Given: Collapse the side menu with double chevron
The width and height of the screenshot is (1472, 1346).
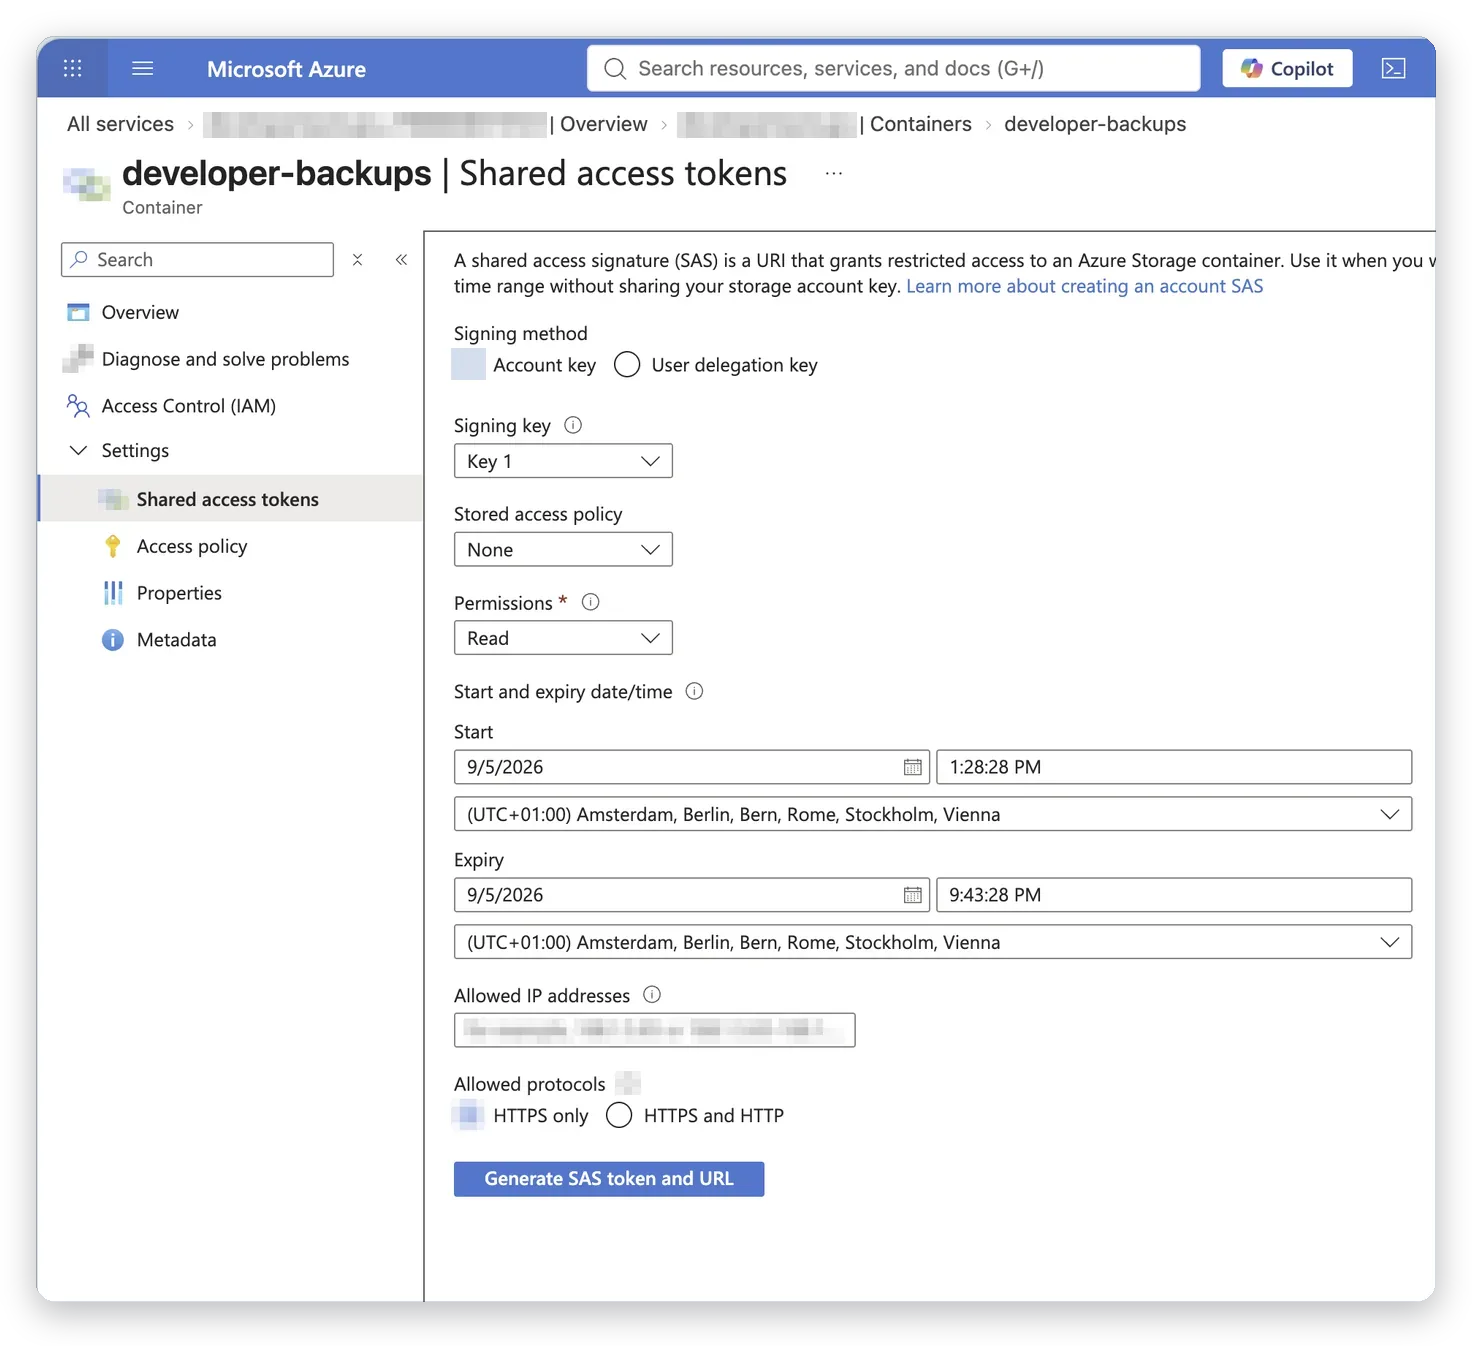Looking at the screenshot, I should [x=401, y=260].
